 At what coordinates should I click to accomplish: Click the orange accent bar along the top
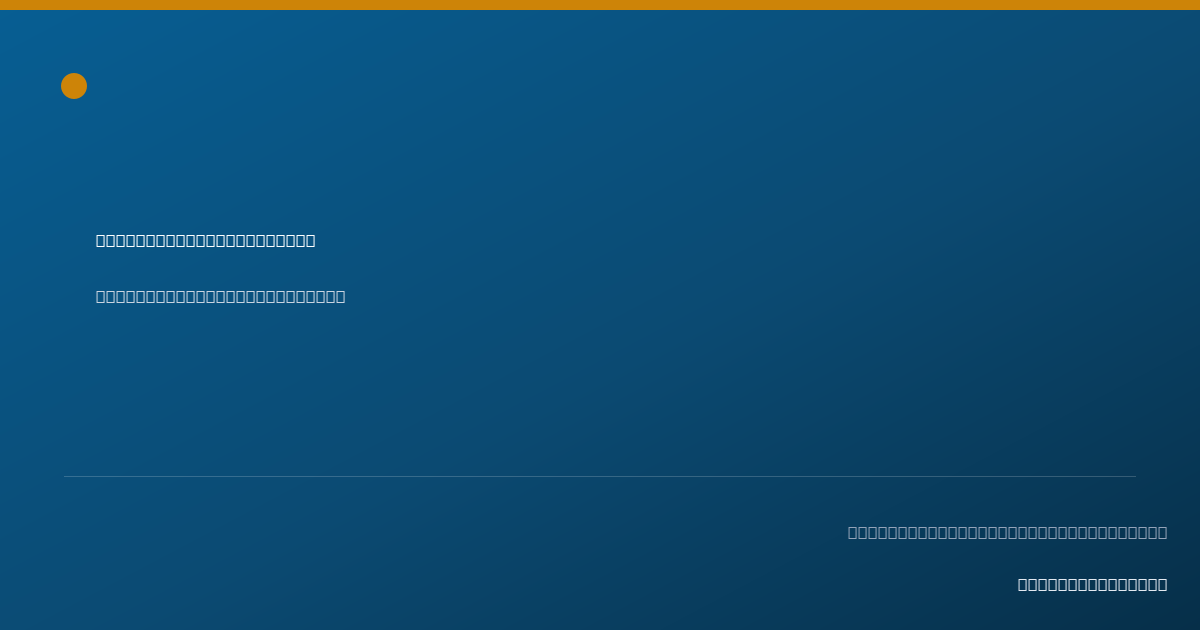point(600,5)
